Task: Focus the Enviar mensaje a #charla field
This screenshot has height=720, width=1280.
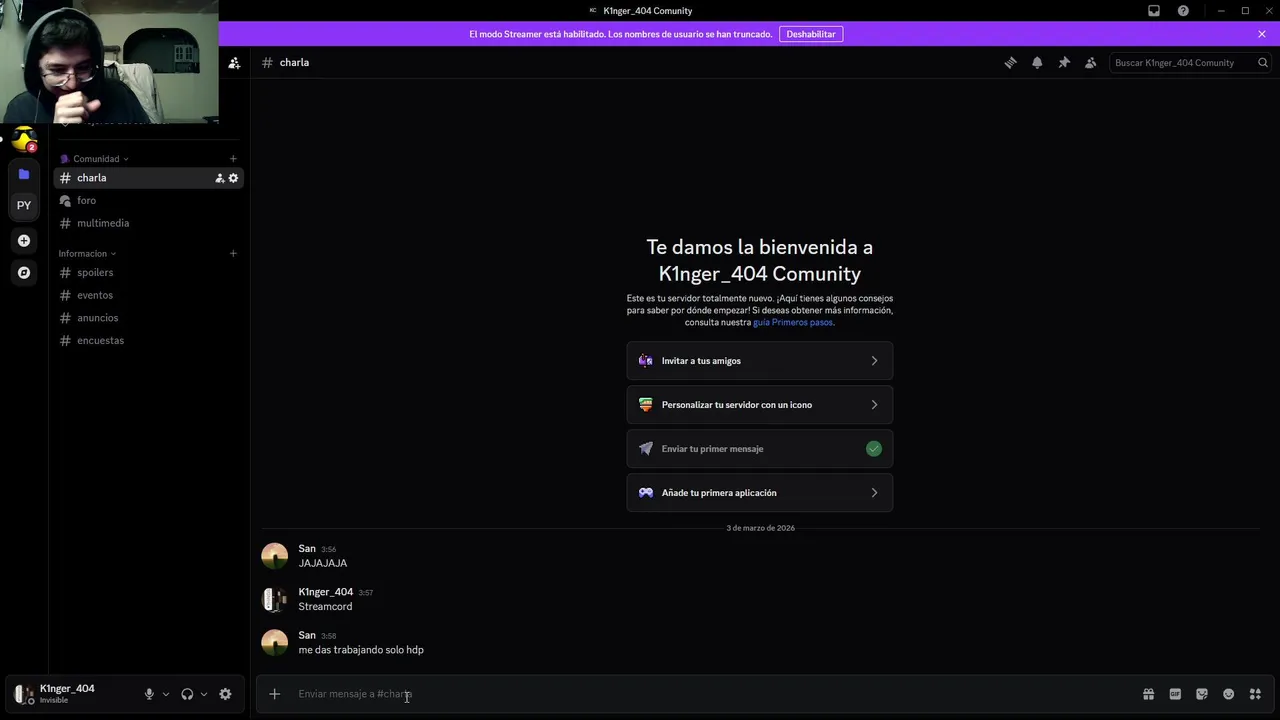Action: [x=715, y=694]
